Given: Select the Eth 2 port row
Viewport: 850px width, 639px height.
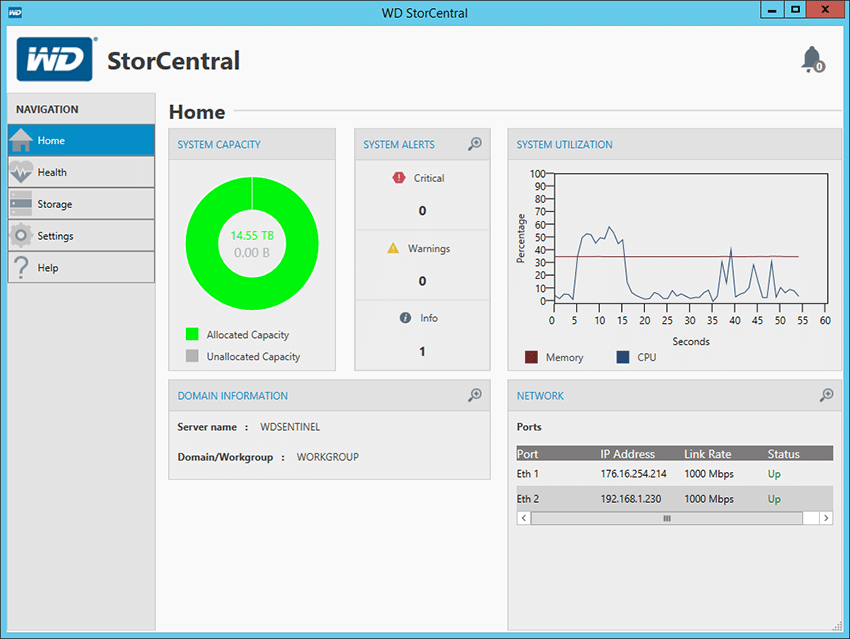Looking at the screenshot, I should (675, 499).
